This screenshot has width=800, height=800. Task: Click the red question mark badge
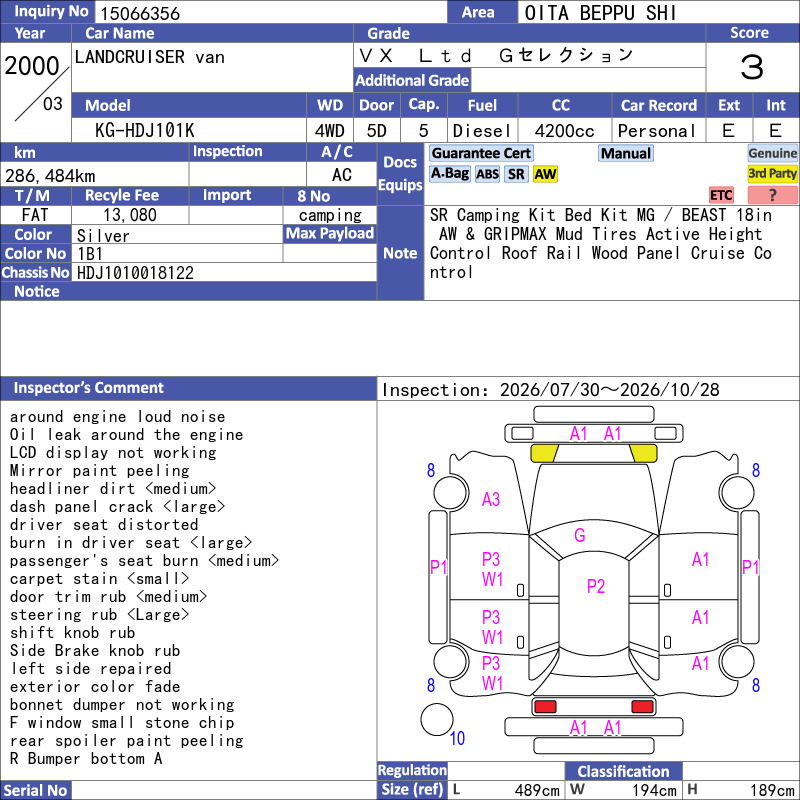772,195
